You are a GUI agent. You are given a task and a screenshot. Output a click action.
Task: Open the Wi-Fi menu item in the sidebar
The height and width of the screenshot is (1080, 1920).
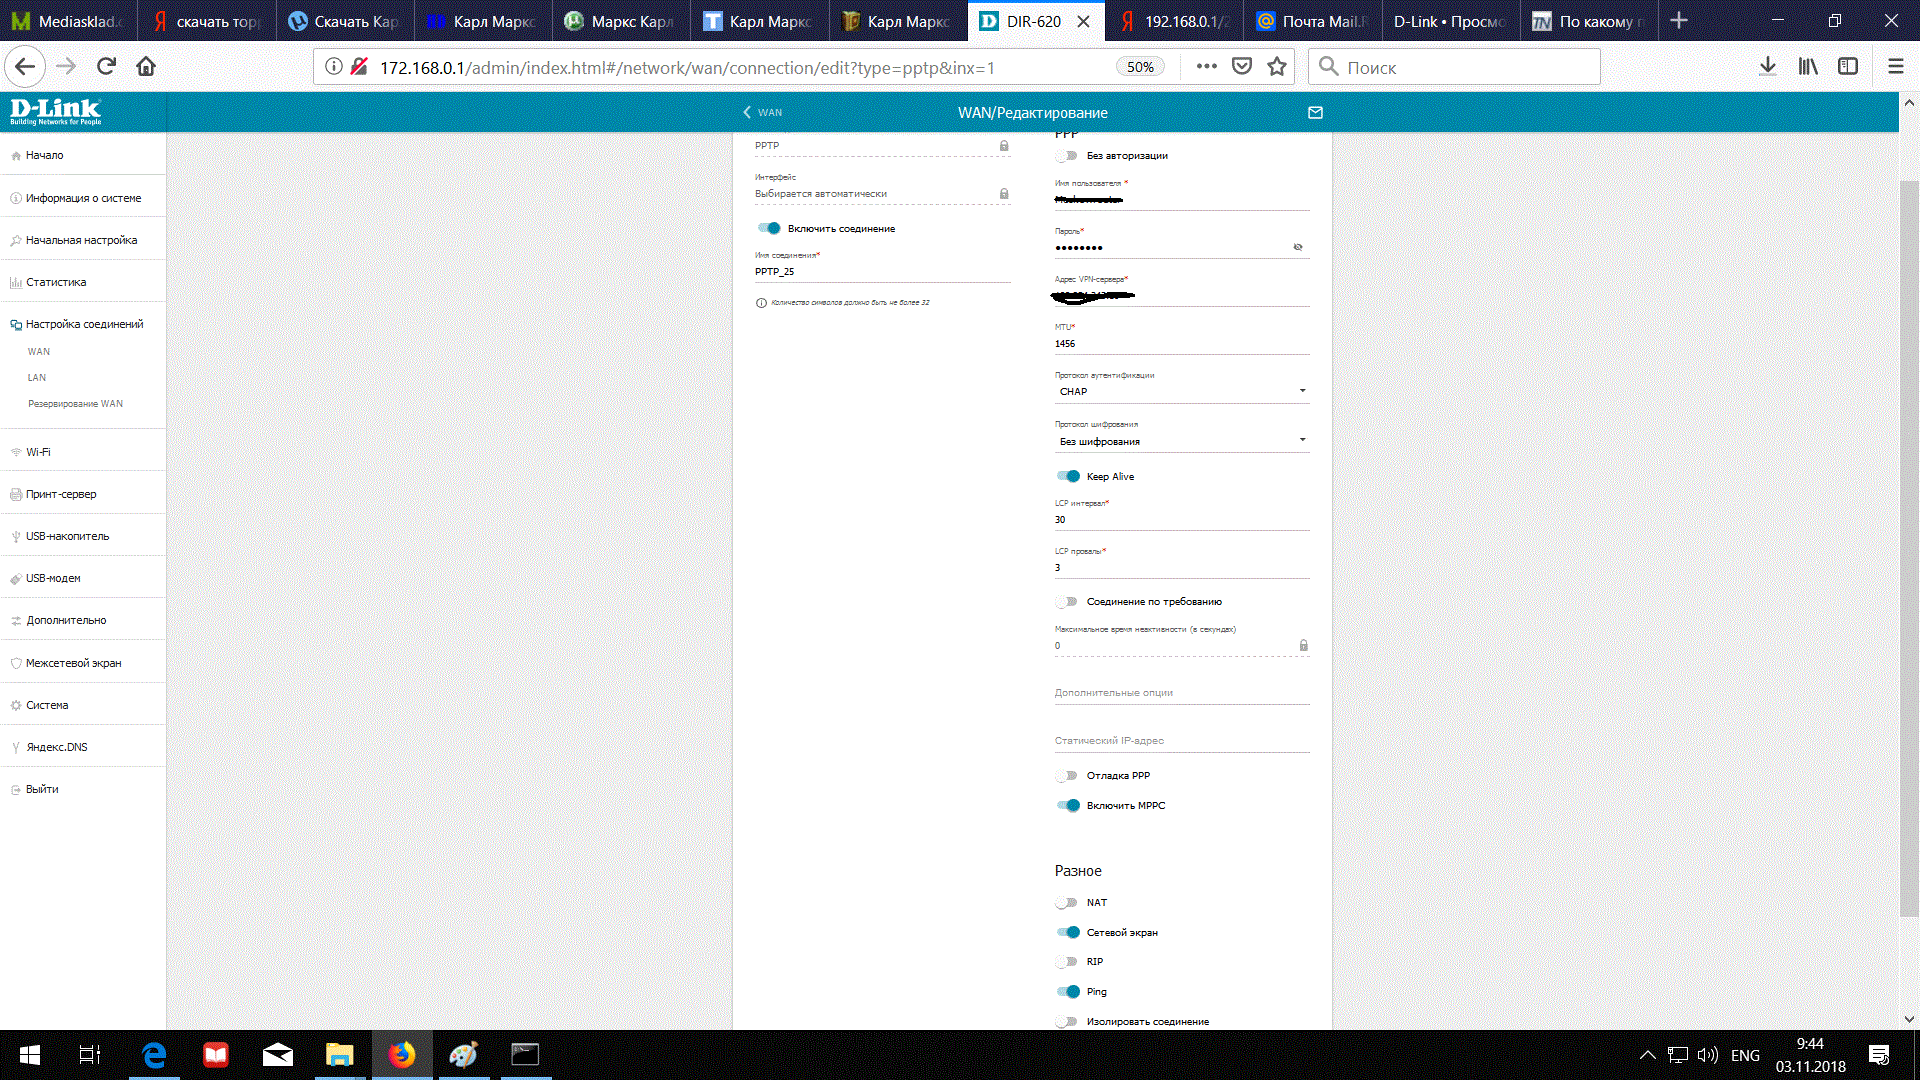38,452
